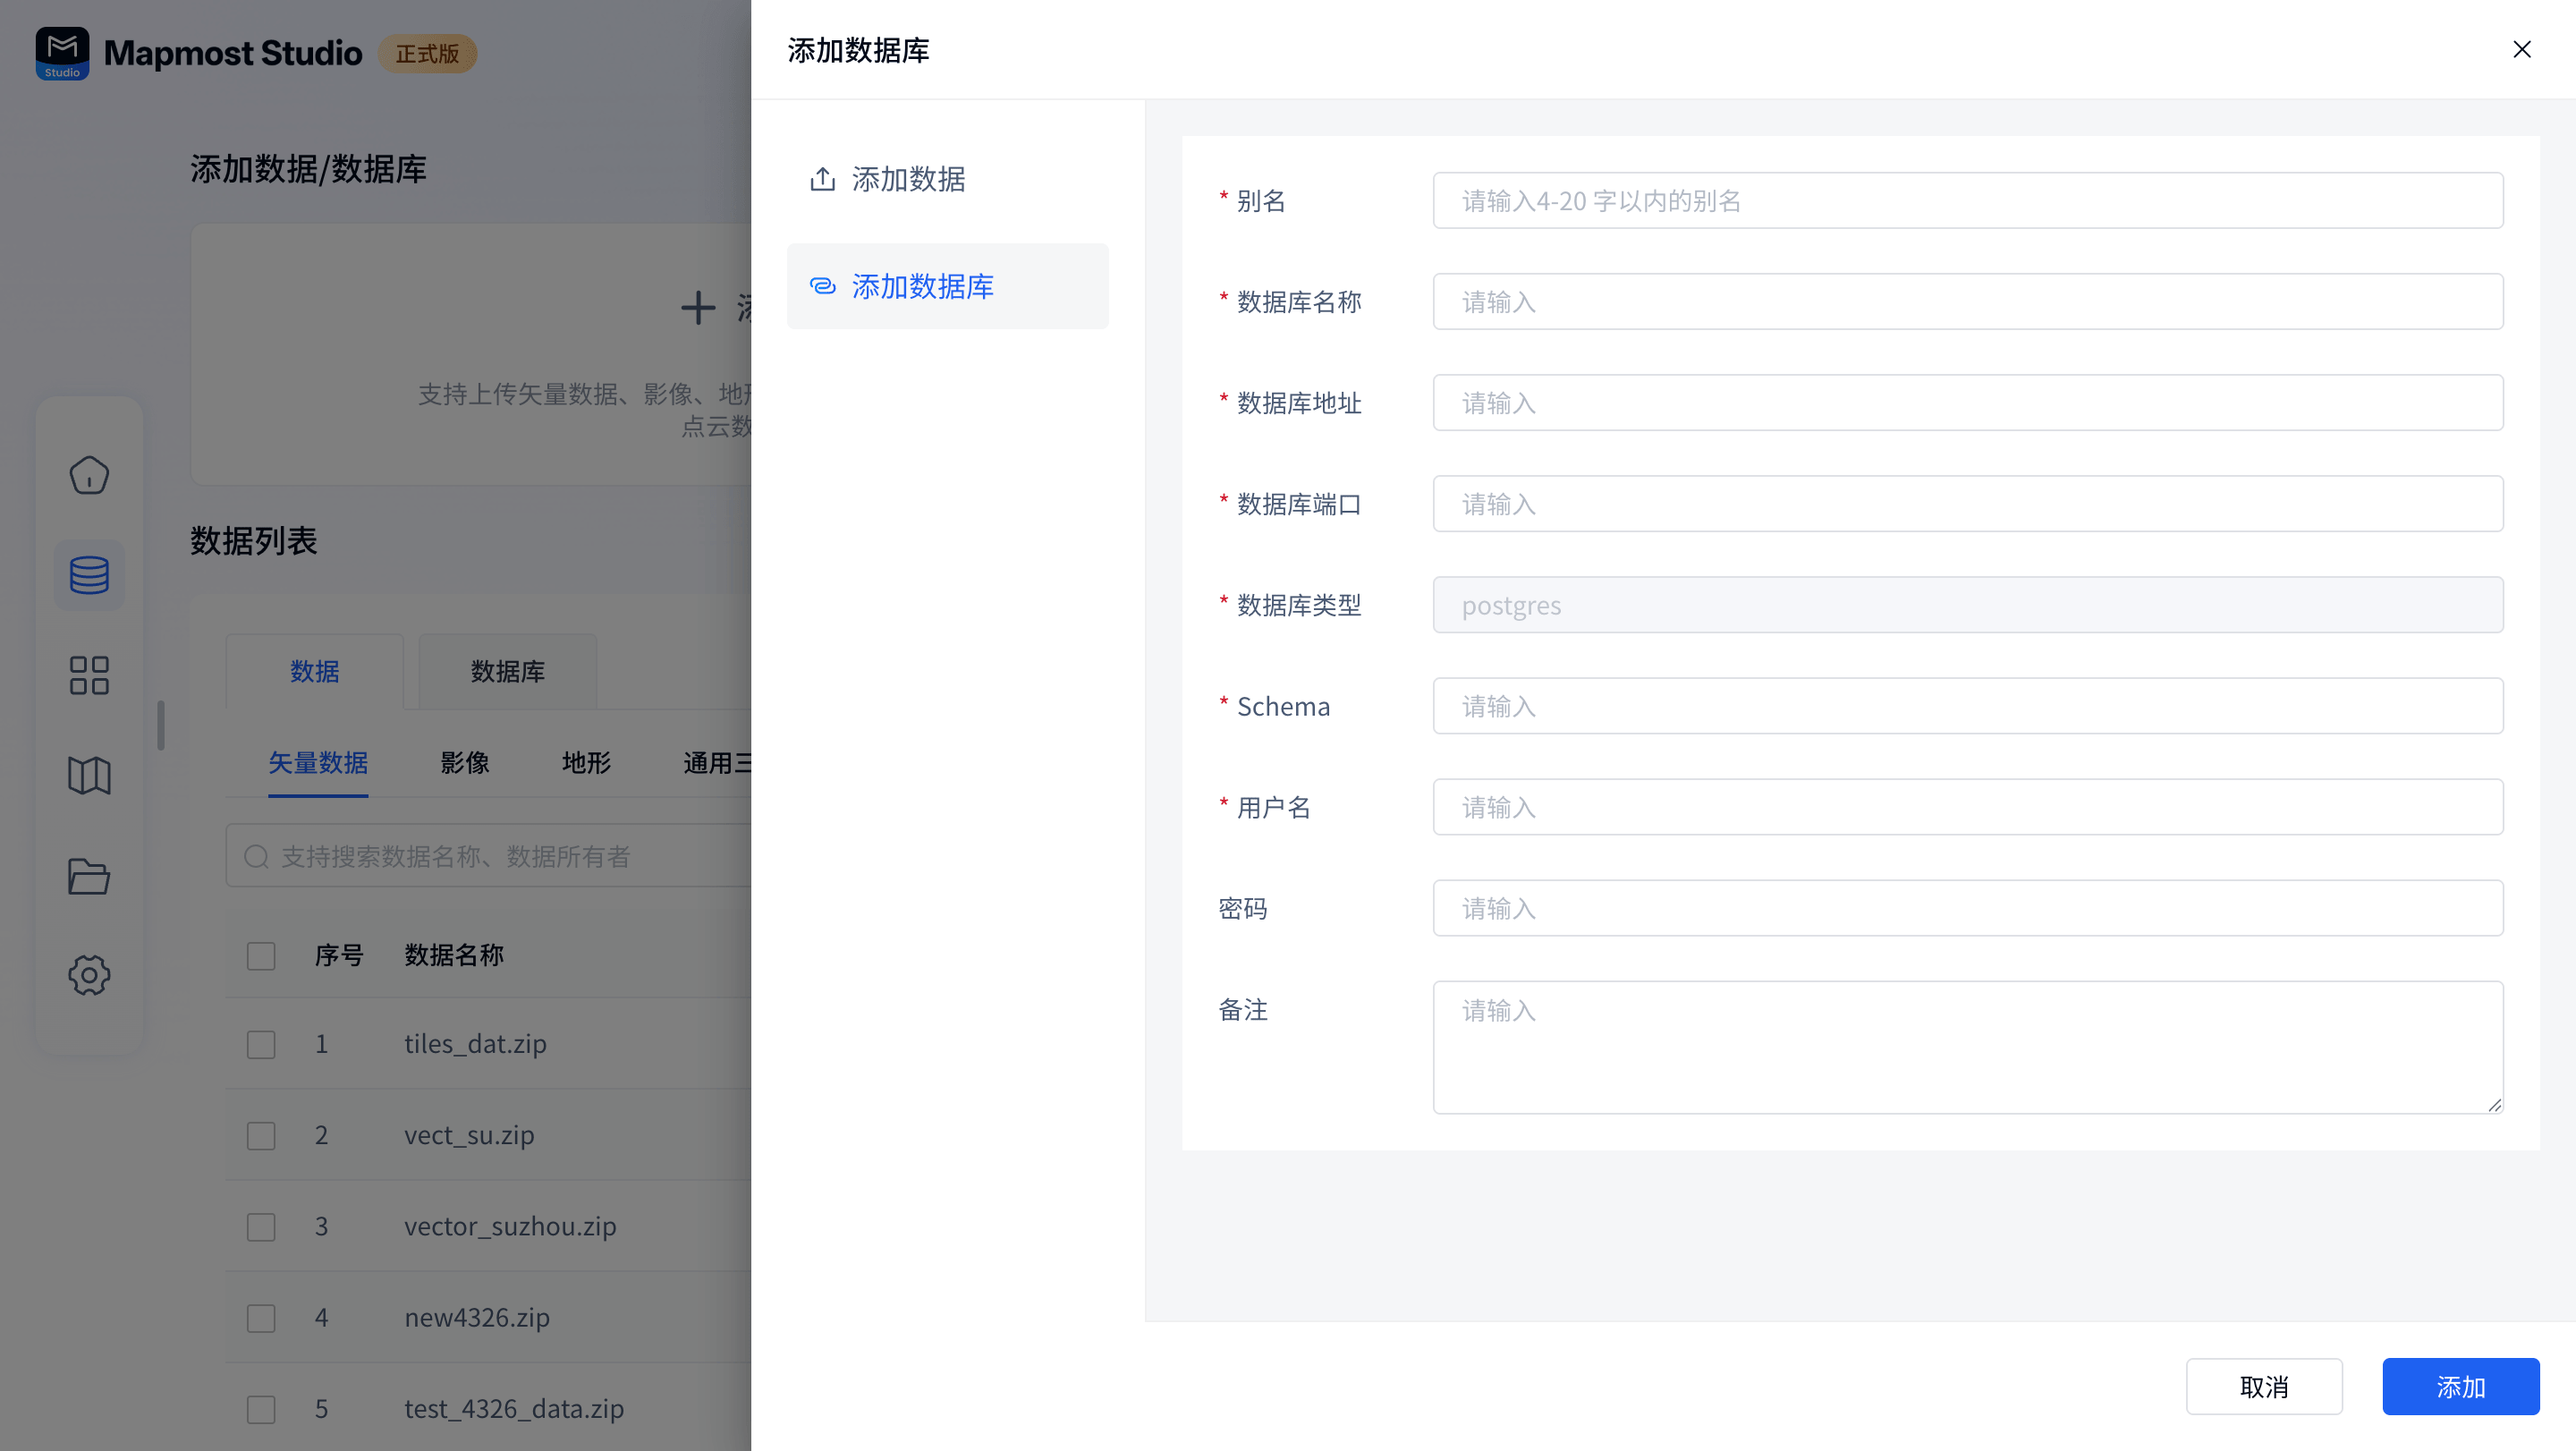Check the box for tiles_dat.zip
Image resolution: width=2576 pixels, height=1451 pixels.
[261, 1044]
